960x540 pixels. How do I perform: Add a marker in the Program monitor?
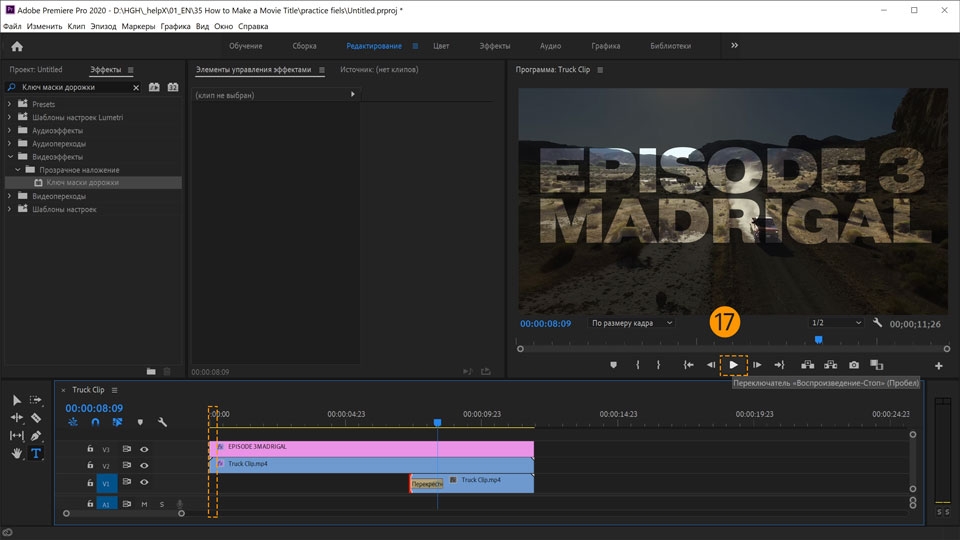[614, 365]
